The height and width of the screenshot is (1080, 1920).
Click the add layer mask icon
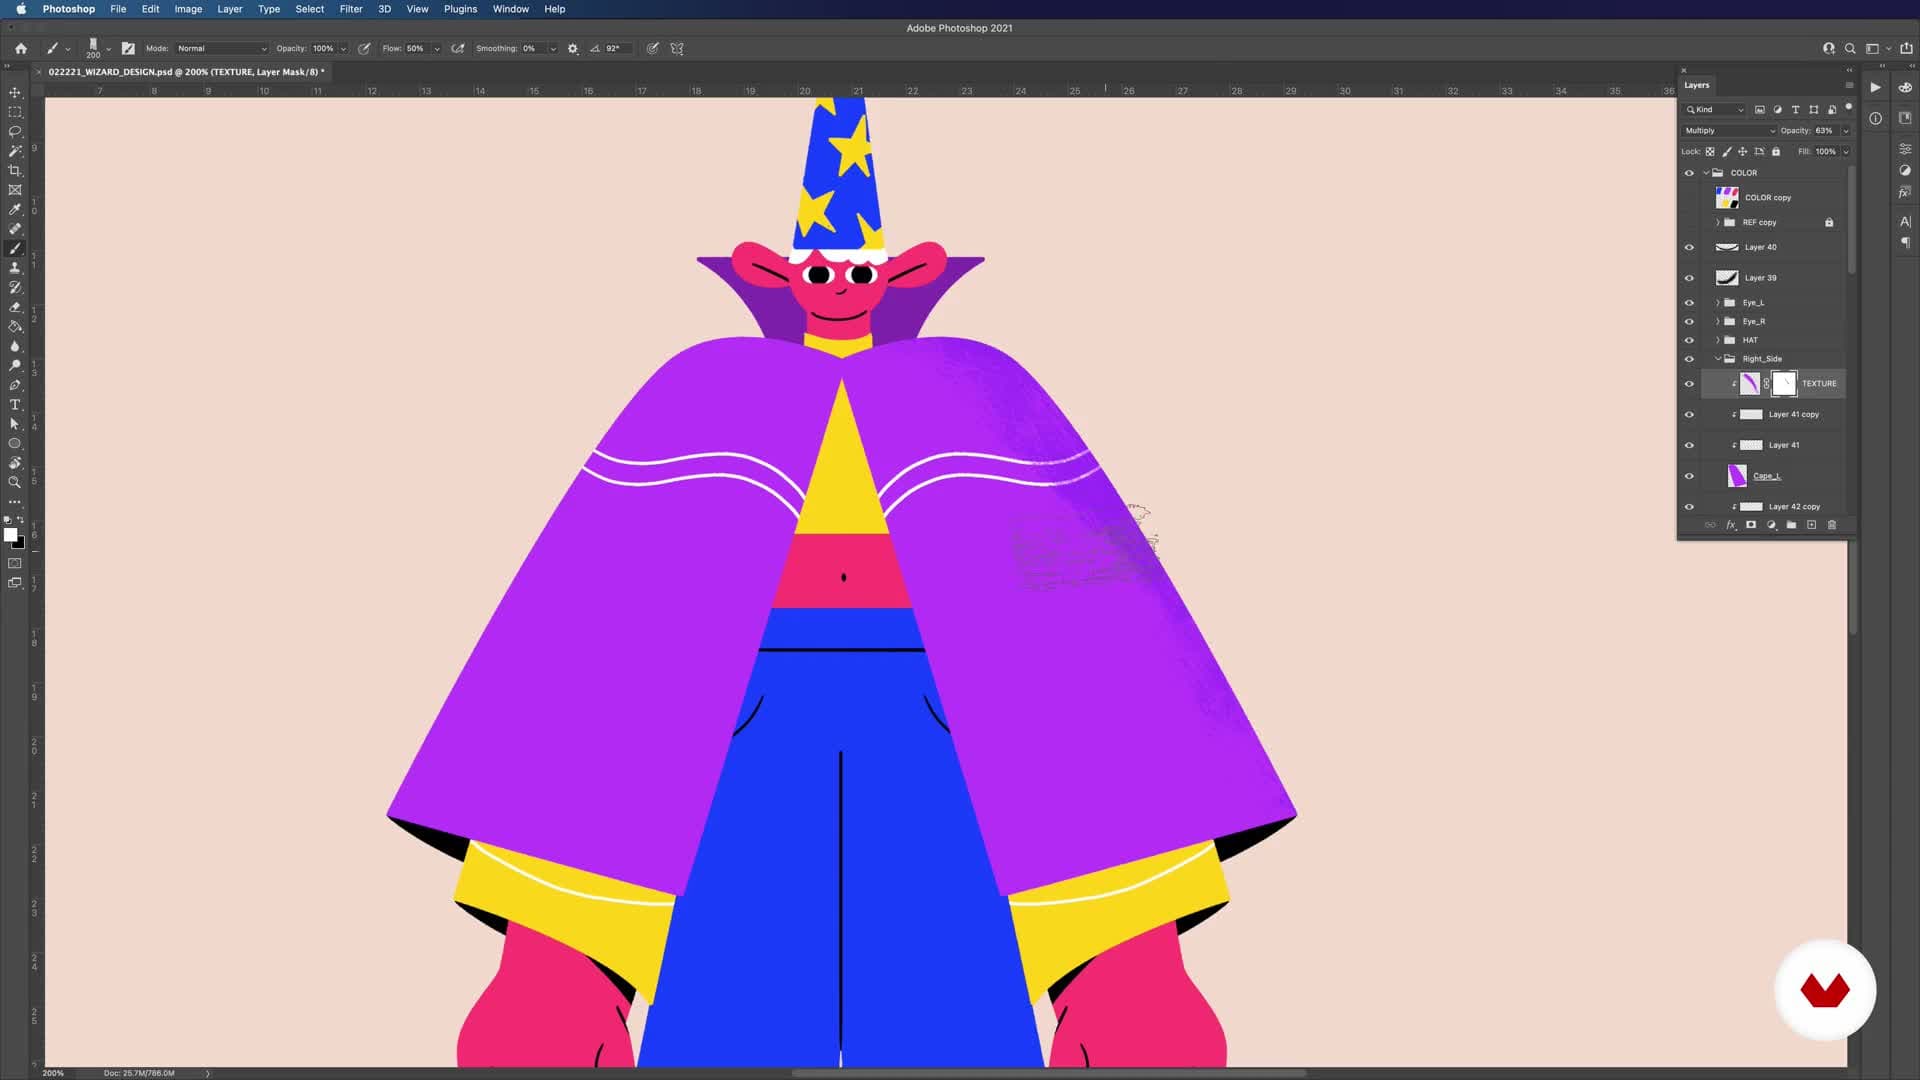point(1751,525)
